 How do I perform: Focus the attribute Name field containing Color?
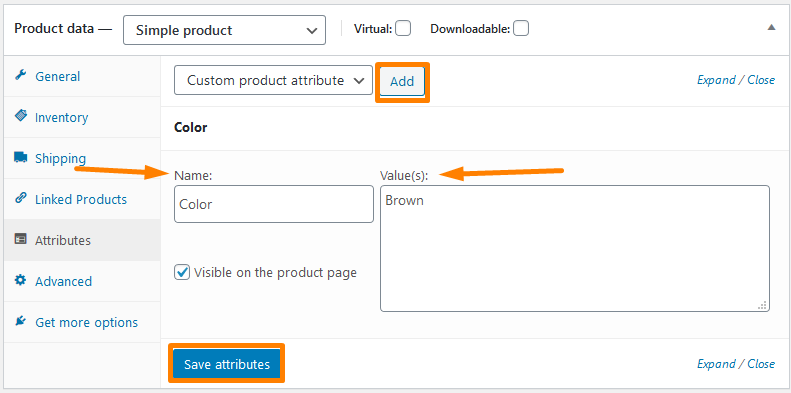273,204
